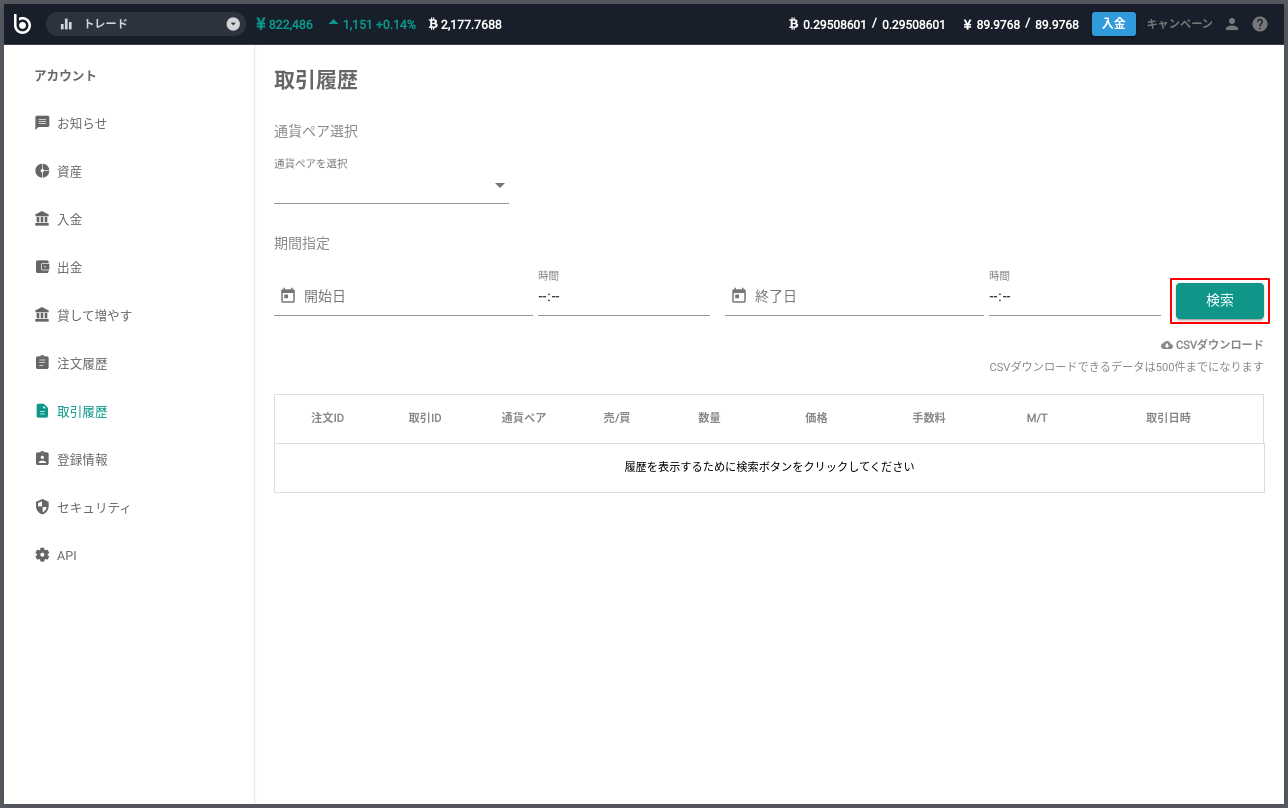
Task: Click the 終了日 calendar icon
Action: [x=739, y=296]
